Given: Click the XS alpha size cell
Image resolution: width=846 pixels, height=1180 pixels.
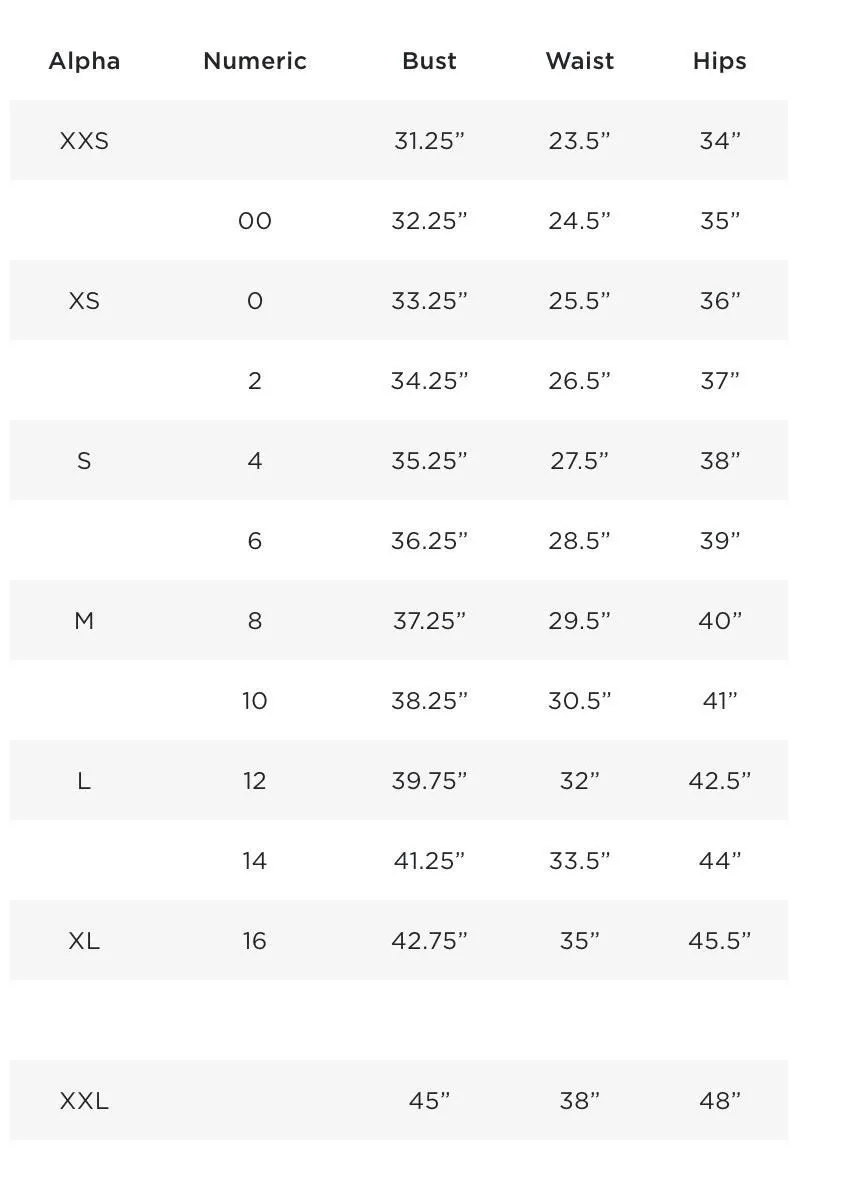Looking at the screenshot, I should (84, 301).
